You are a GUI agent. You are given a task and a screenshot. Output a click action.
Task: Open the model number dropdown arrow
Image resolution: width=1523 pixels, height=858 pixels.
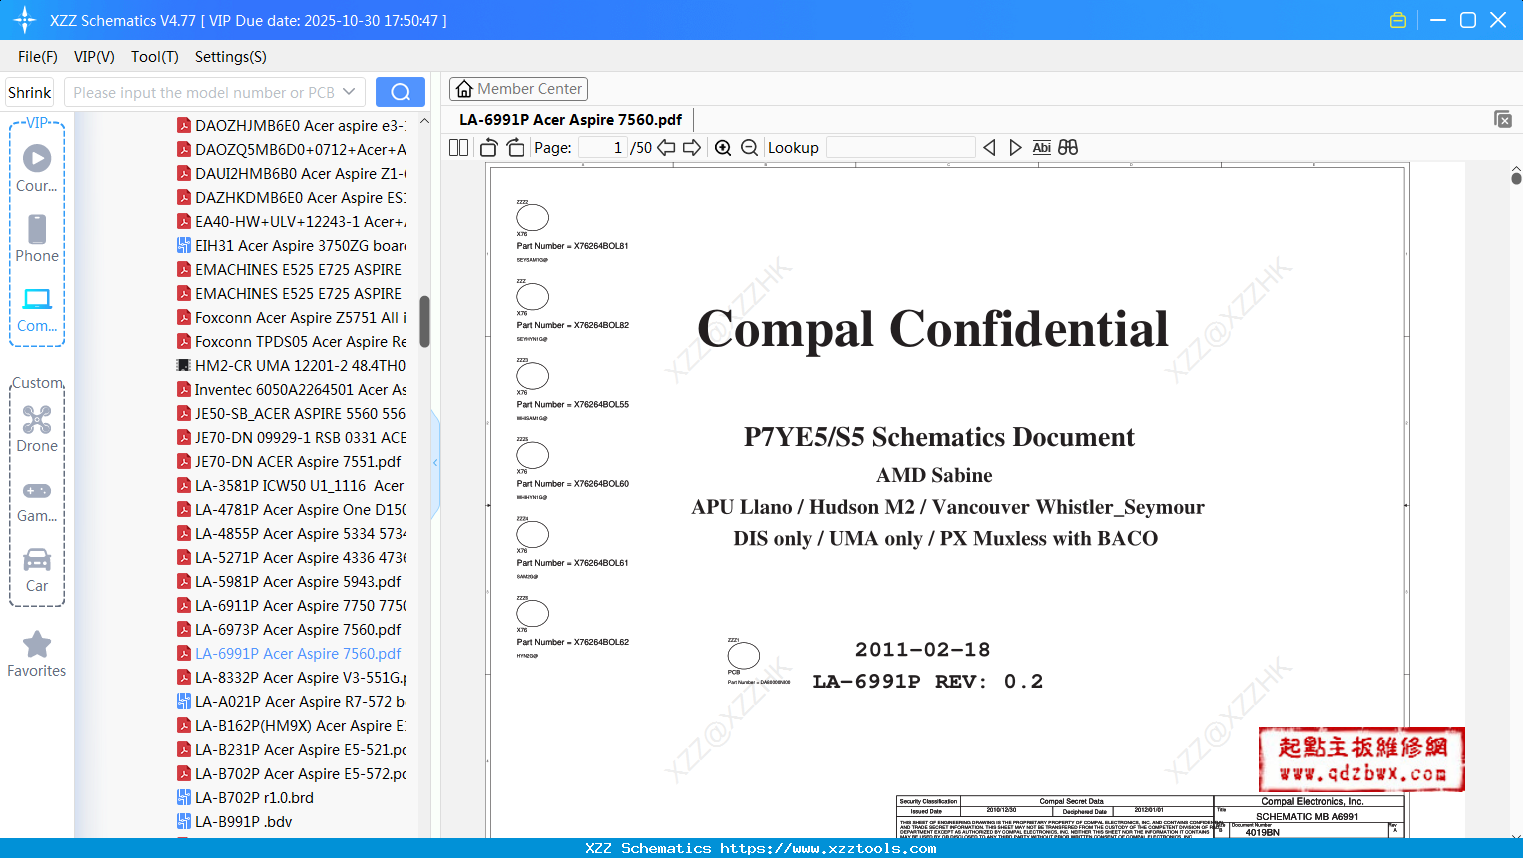pos(349,92)
